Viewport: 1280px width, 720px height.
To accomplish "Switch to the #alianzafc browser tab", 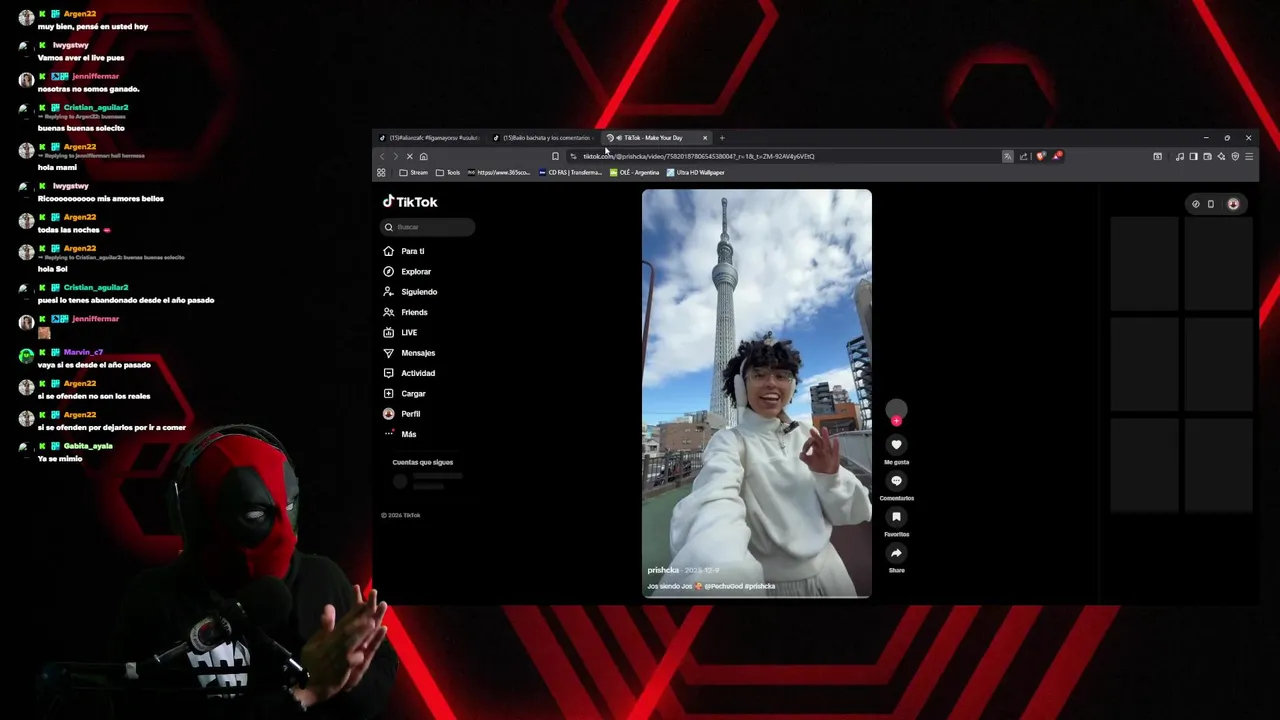I will click(x=430, y=138).
